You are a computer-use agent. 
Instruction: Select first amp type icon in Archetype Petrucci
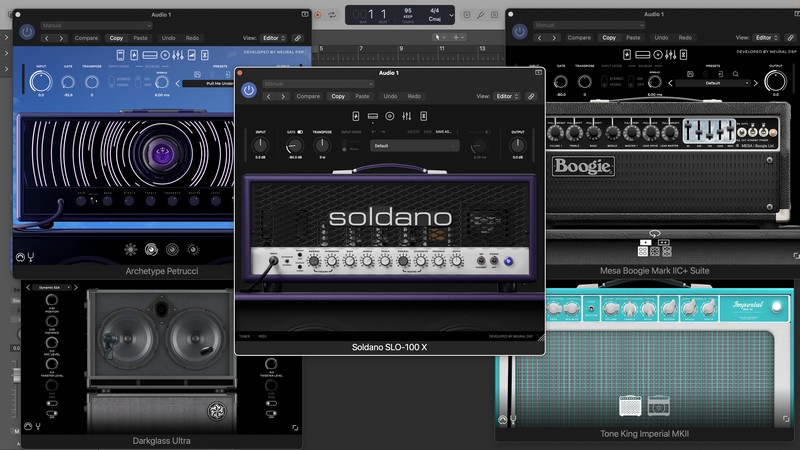[x=131, y=249]
